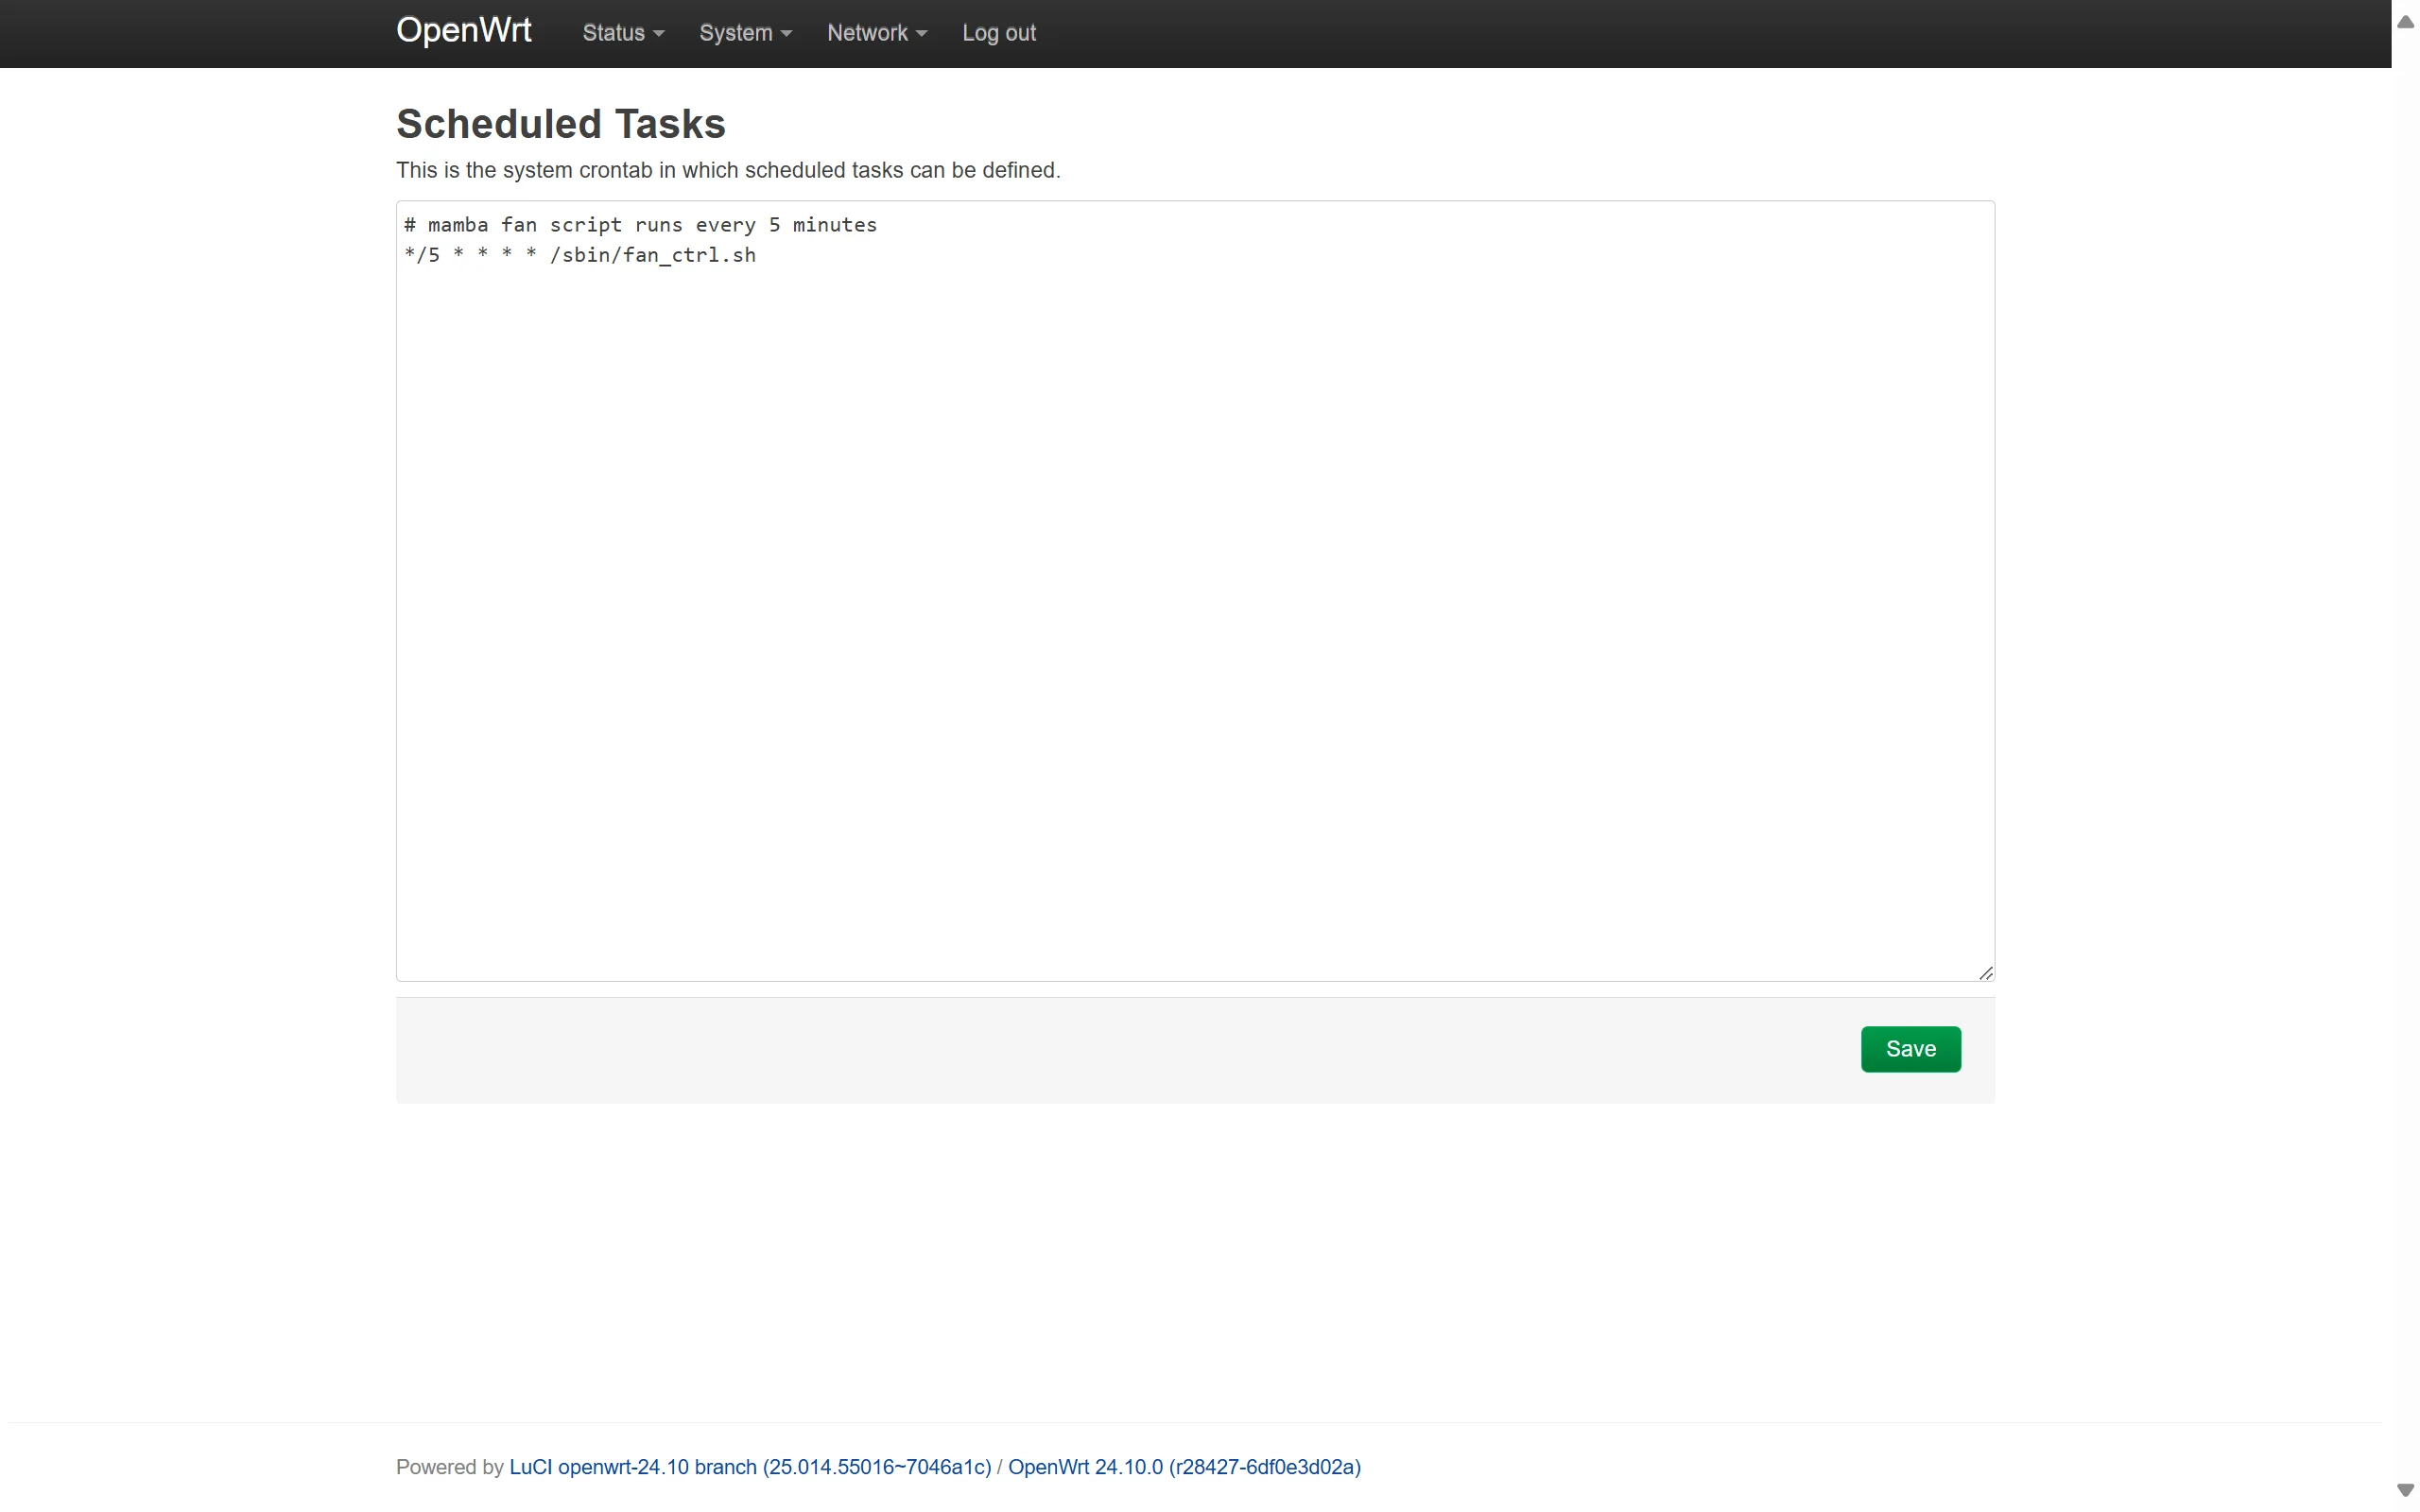Click the scrollbar up arrow
Viewport: 2420px width, 1512px height.
click(x=2405, y=21)
